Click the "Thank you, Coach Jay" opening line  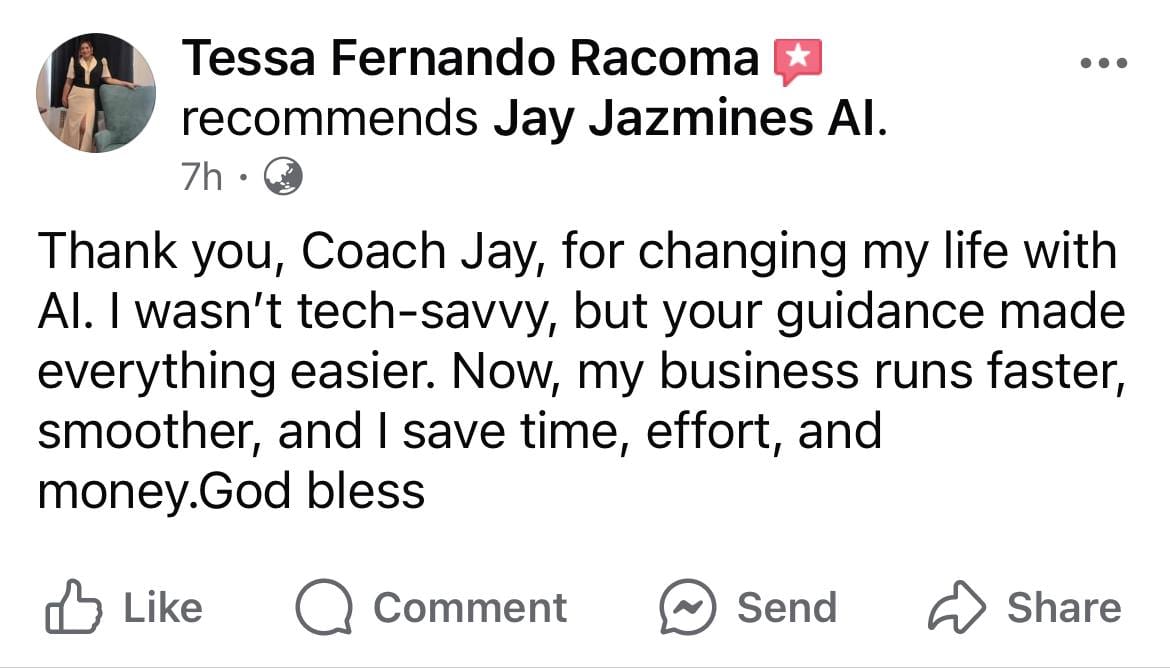pyautogui.click(x=577, y=251)
